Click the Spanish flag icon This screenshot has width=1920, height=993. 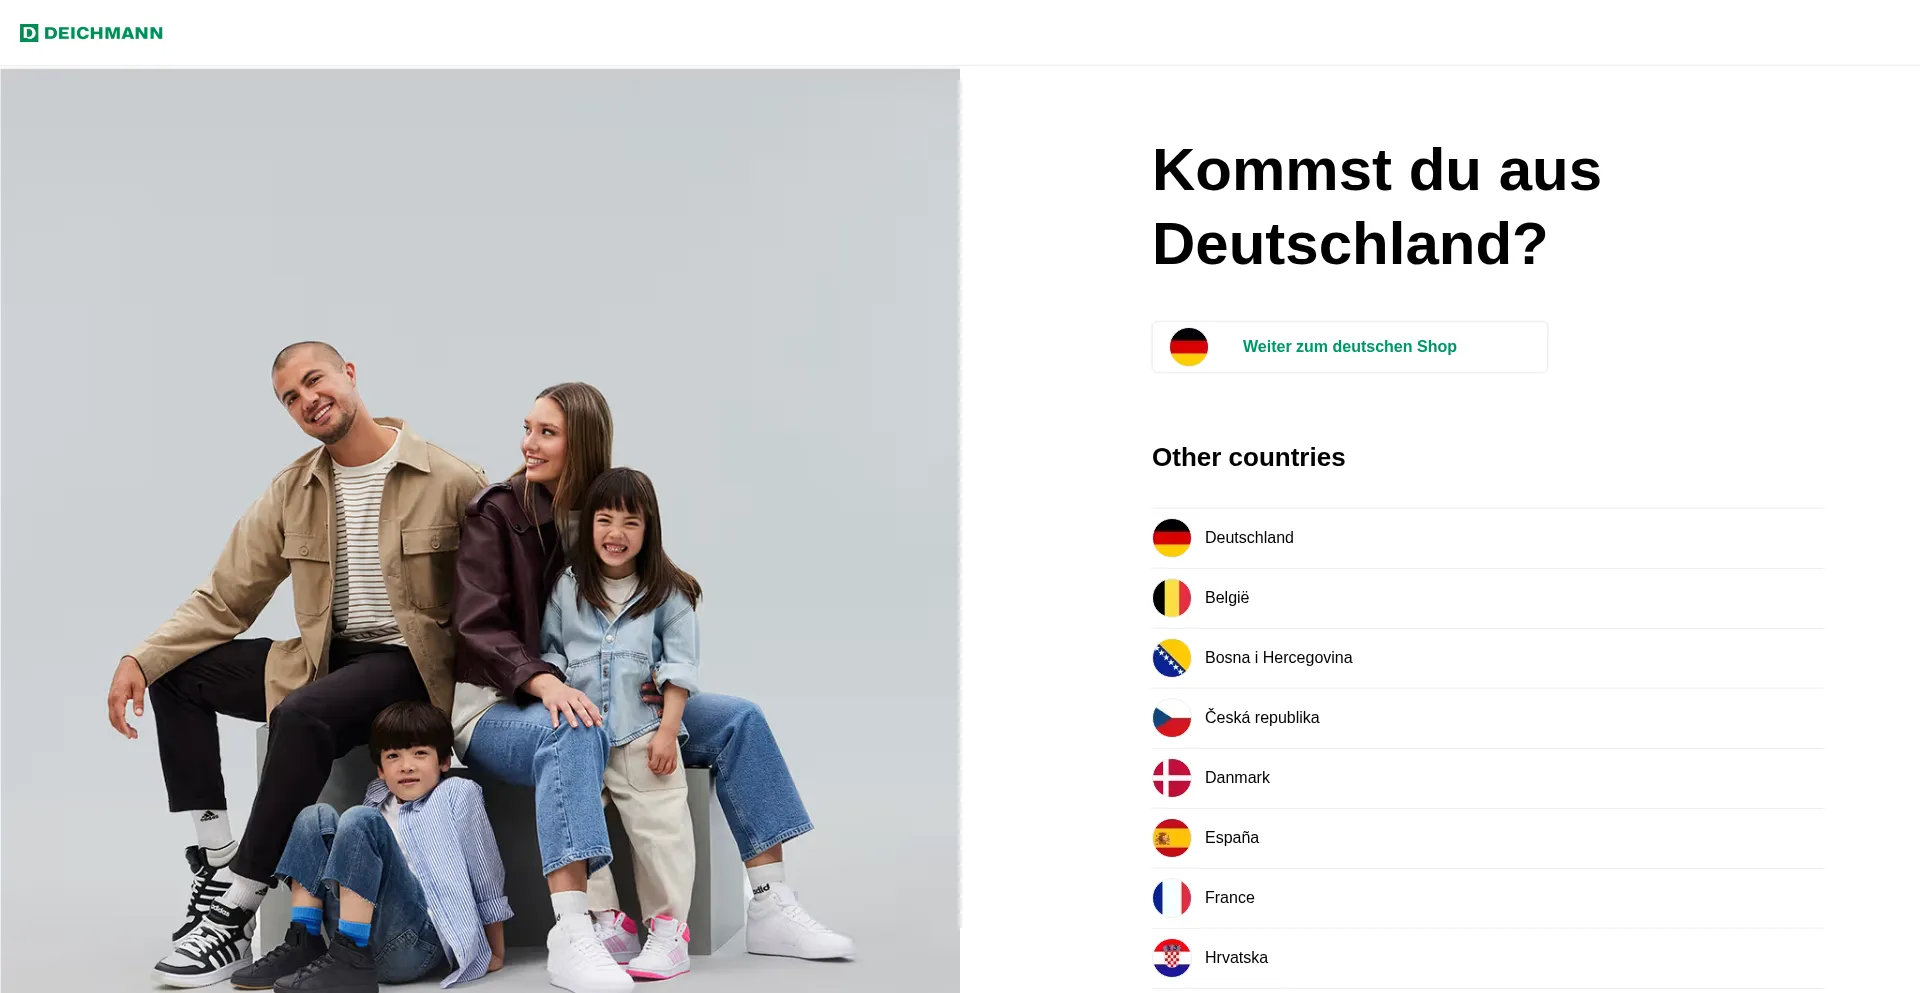(x=1172, y=838)
